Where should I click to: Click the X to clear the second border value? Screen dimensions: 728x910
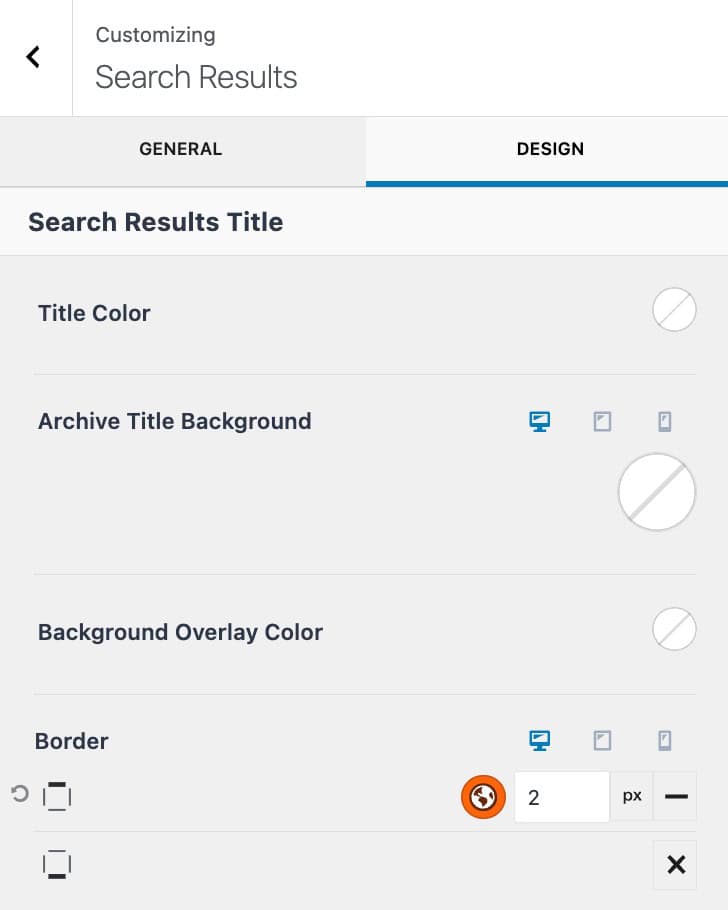point(676,864)
